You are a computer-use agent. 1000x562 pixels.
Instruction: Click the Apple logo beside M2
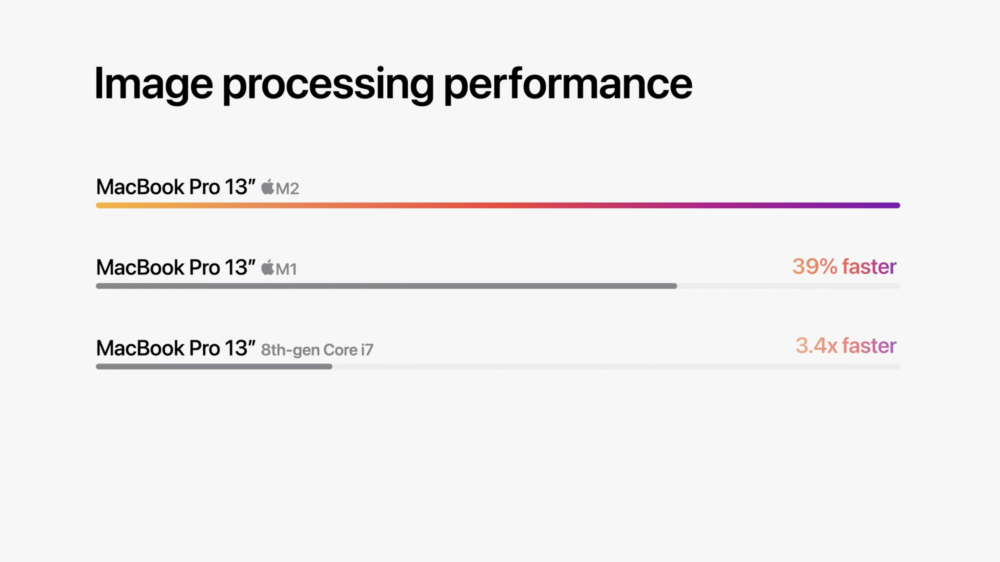267,187
